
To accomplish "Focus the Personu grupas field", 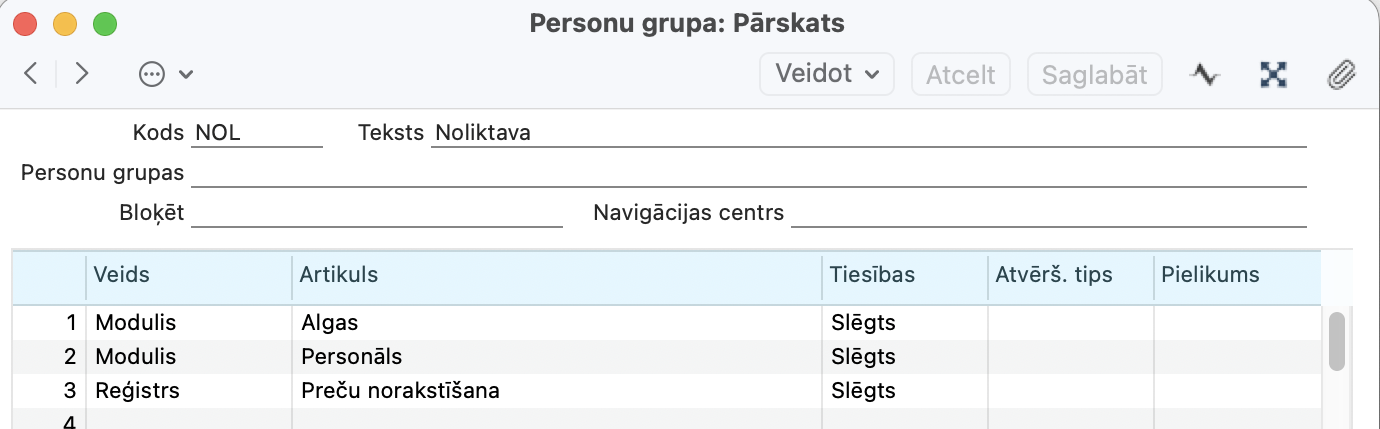I will coord(748,173).
